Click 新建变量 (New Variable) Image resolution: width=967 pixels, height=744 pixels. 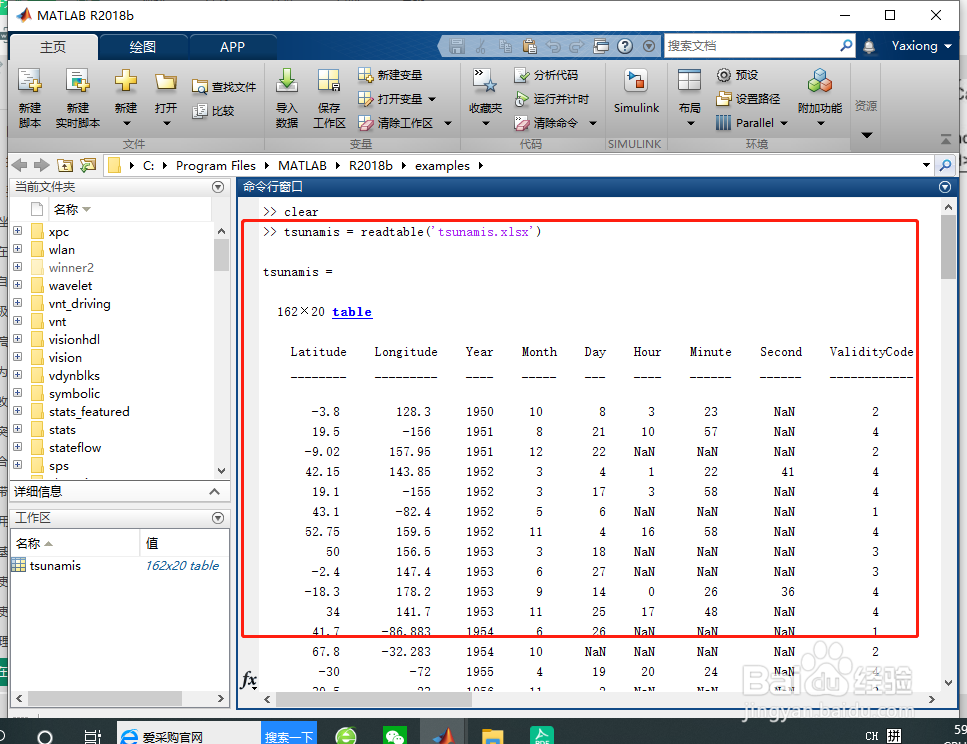tap(390, 75)
